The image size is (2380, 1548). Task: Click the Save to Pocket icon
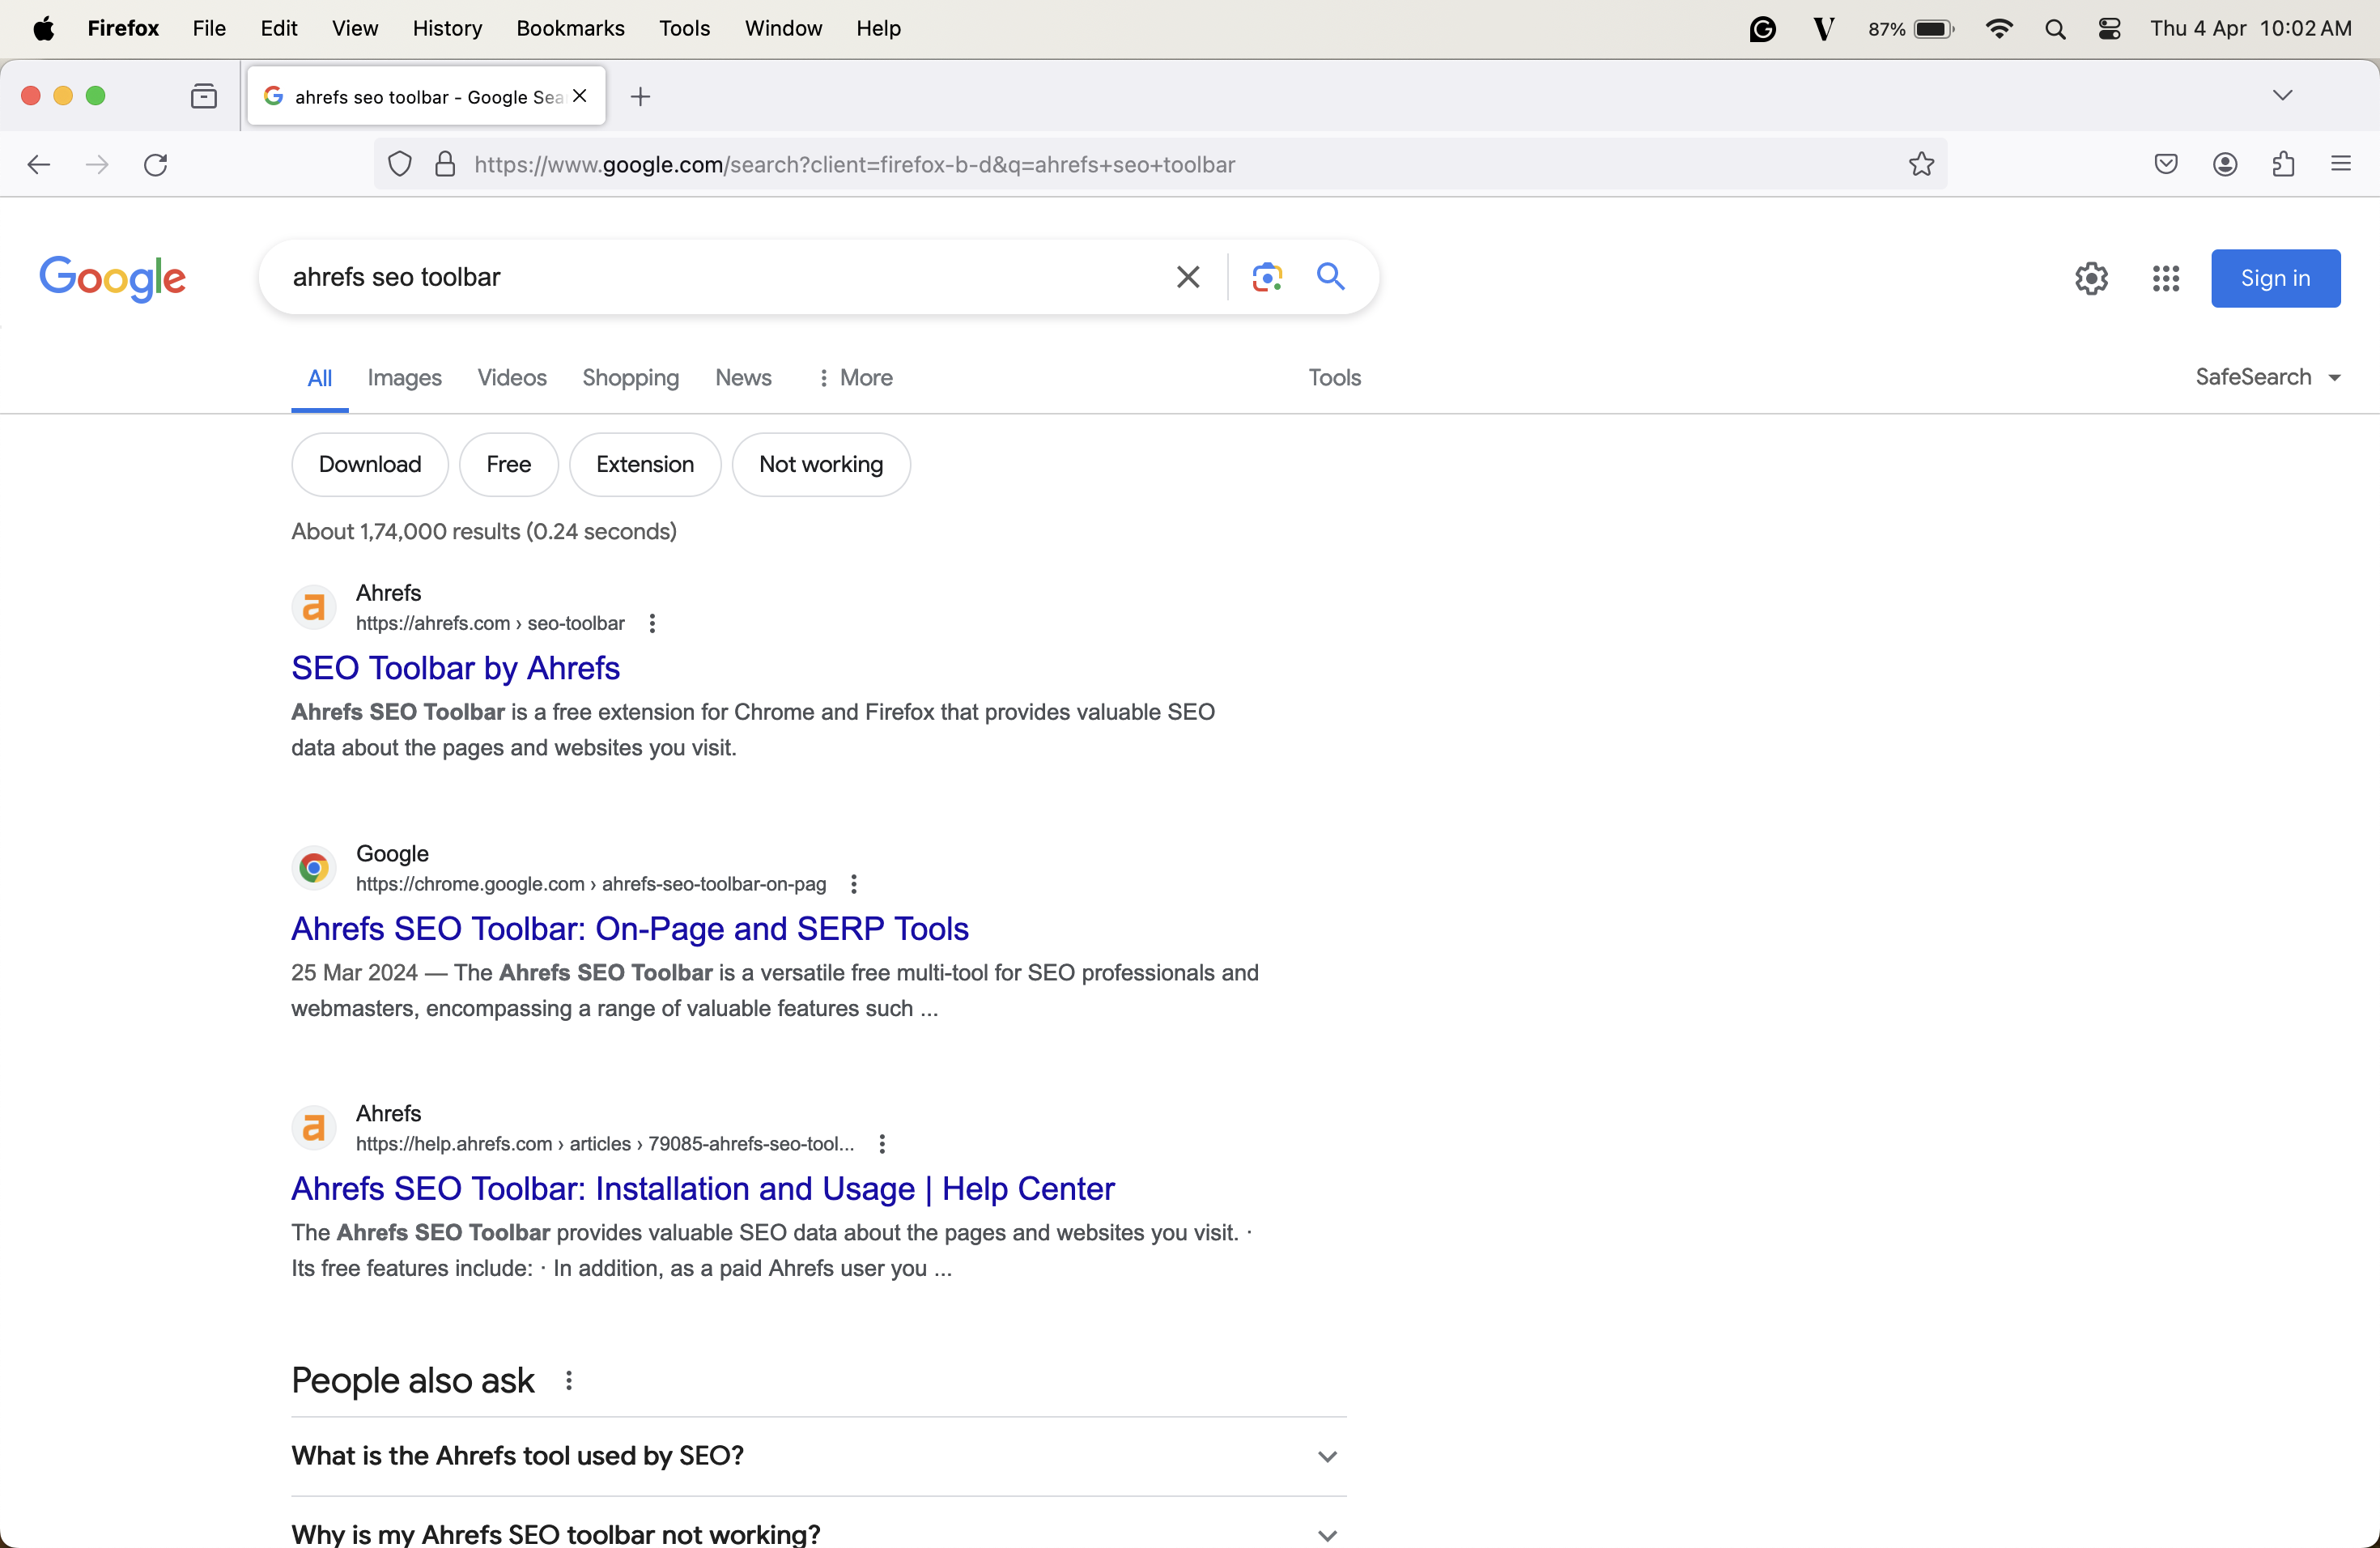[x=2166, y=164]
